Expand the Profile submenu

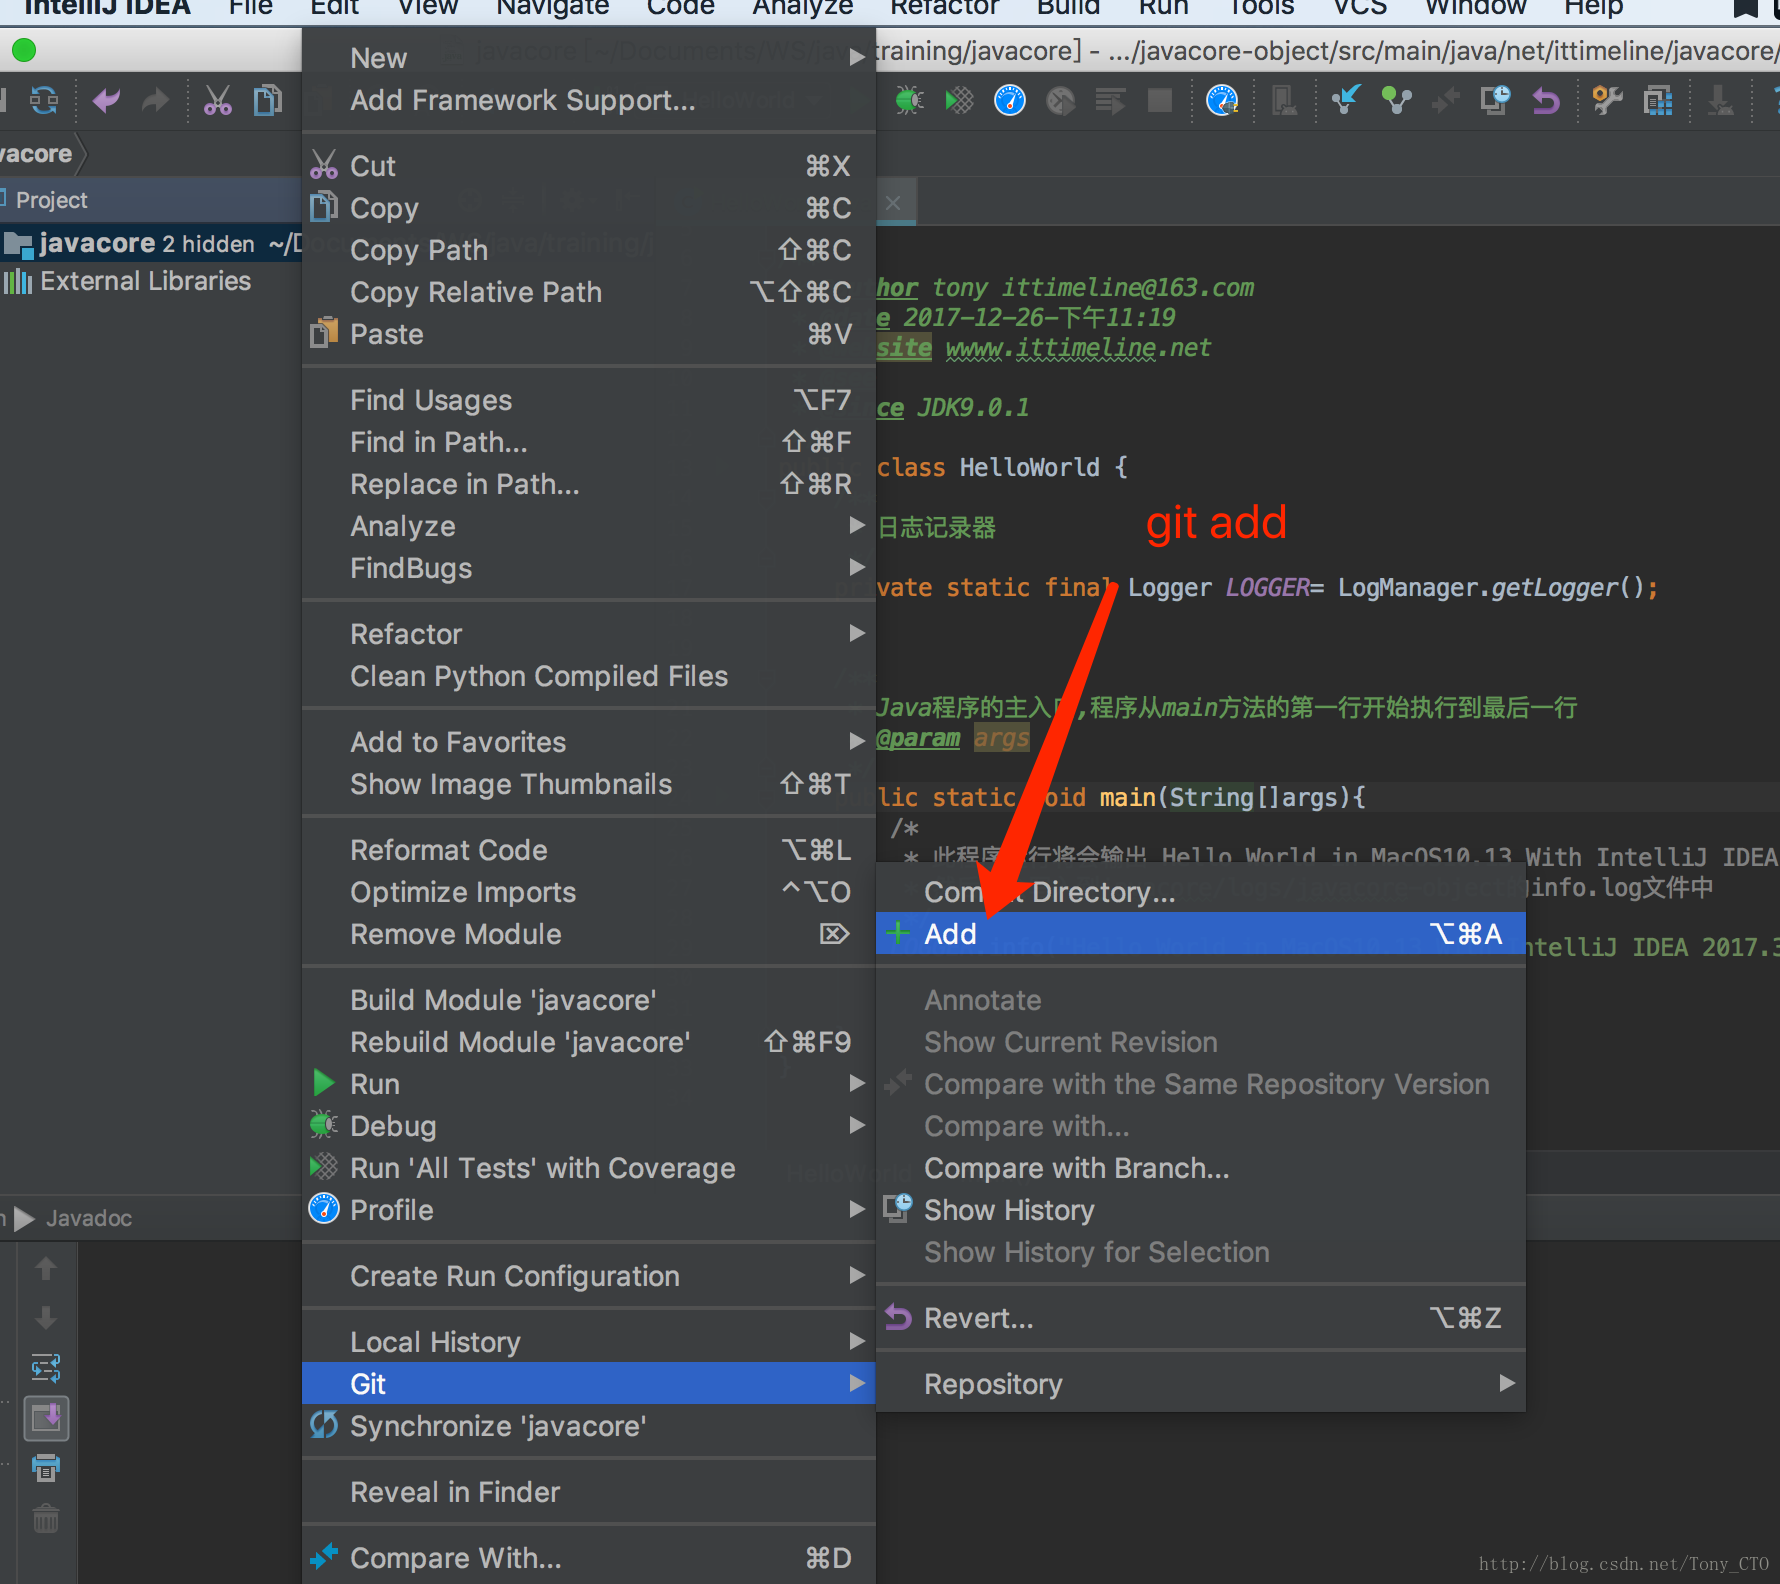[588, 1210]
